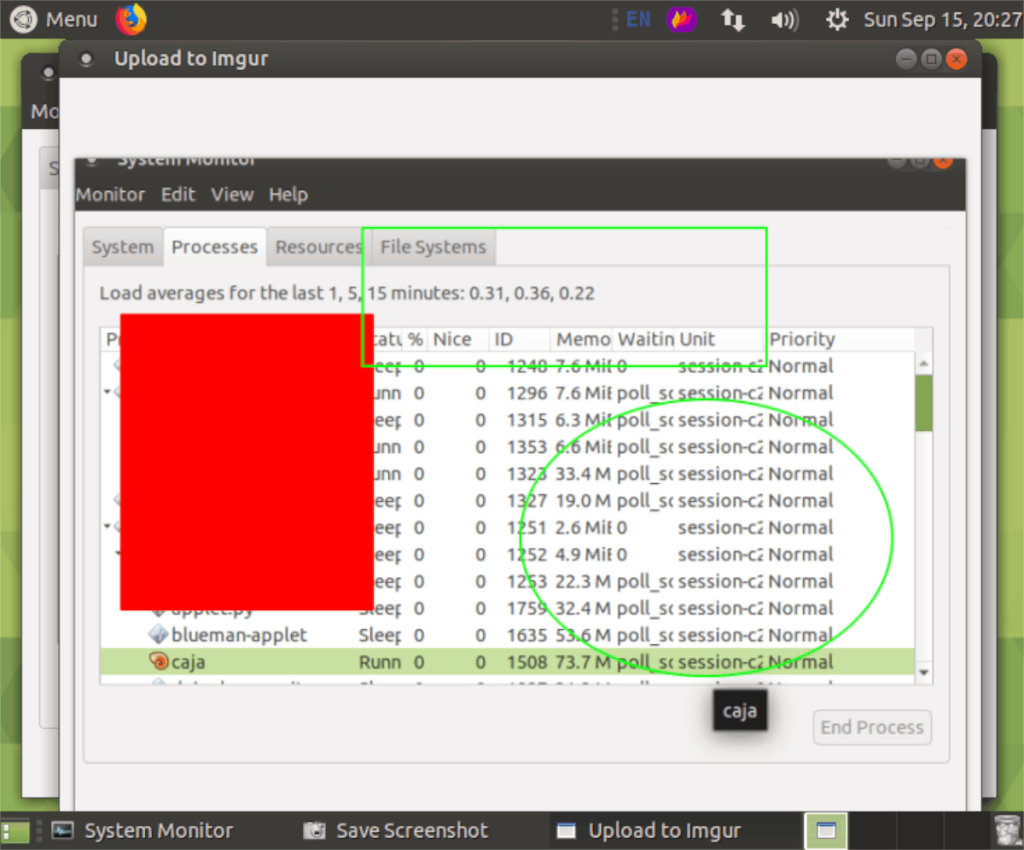Switch to the Resources tab
The width and height of the screenshot is (1024, 850).
click(318, 246)
